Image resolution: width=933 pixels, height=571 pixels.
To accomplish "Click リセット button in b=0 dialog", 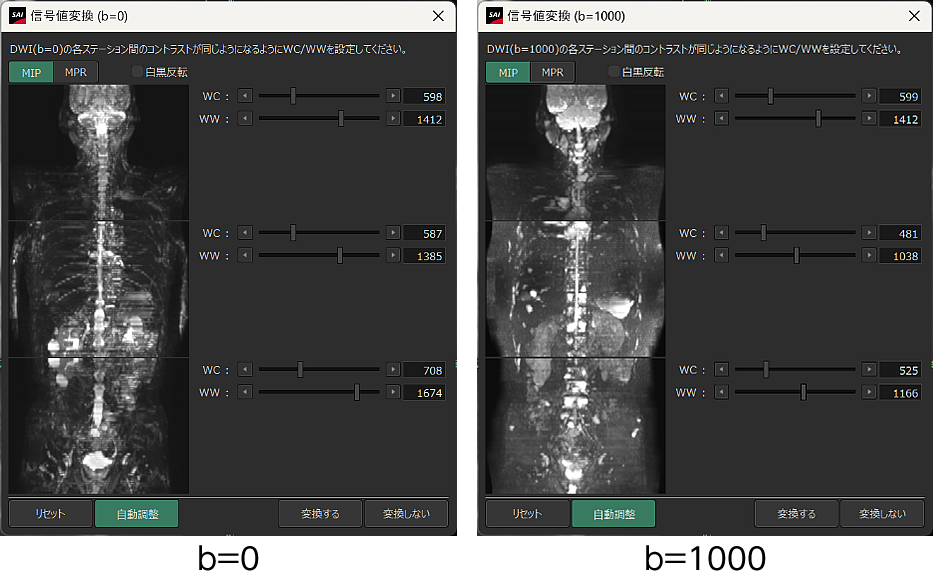I will click(50, 514).
